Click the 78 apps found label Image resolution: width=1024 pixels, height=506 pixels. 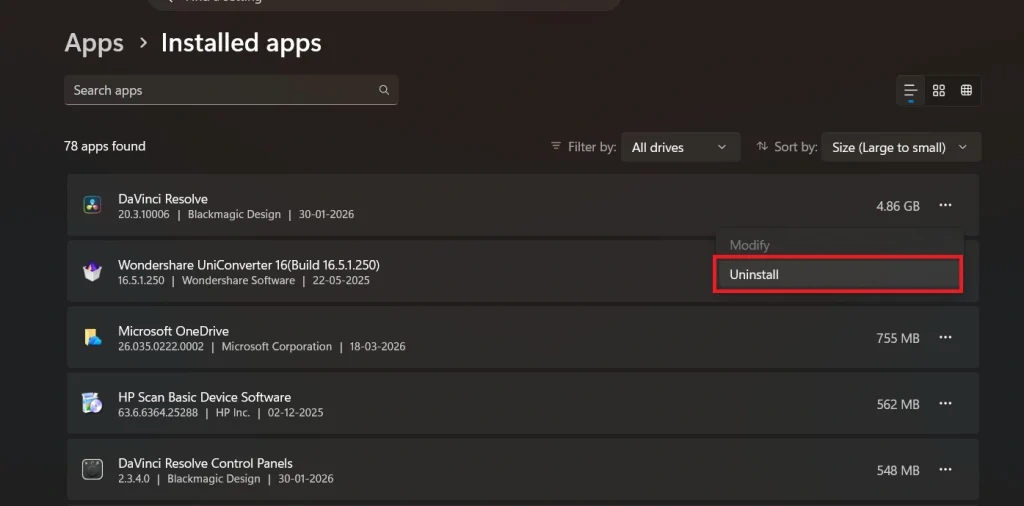click(x=104, y=146)
